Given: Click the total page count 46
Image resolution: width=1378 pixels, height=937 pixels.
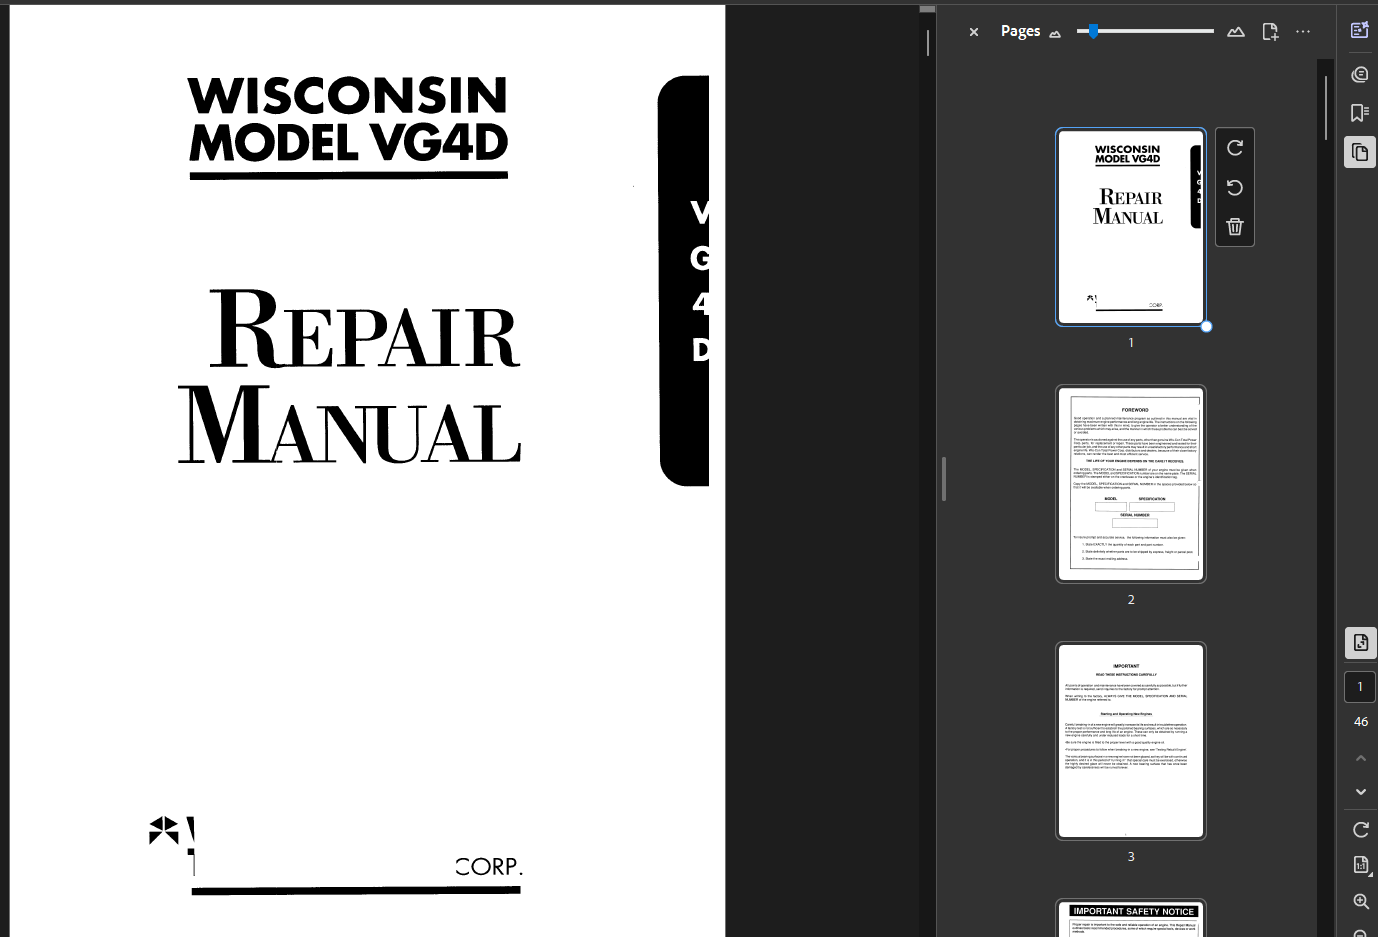Looking at the screenshot, I should pos(1361,722).
